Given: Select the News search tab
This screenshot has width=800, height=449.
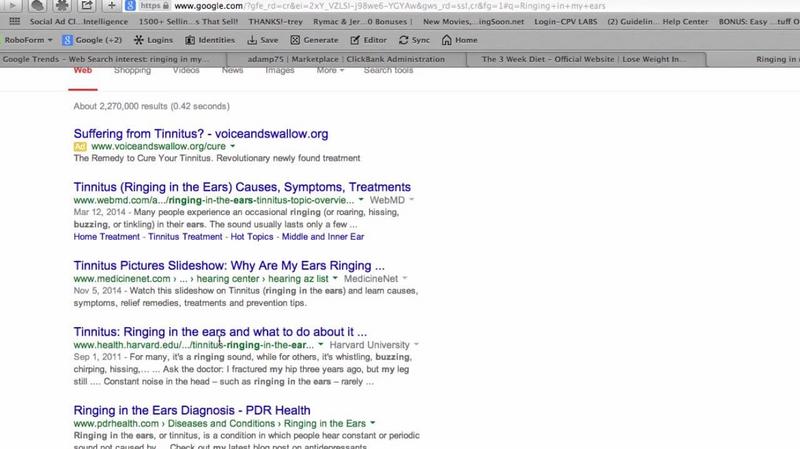Looking at the screenshot, I should coord(232,70).
